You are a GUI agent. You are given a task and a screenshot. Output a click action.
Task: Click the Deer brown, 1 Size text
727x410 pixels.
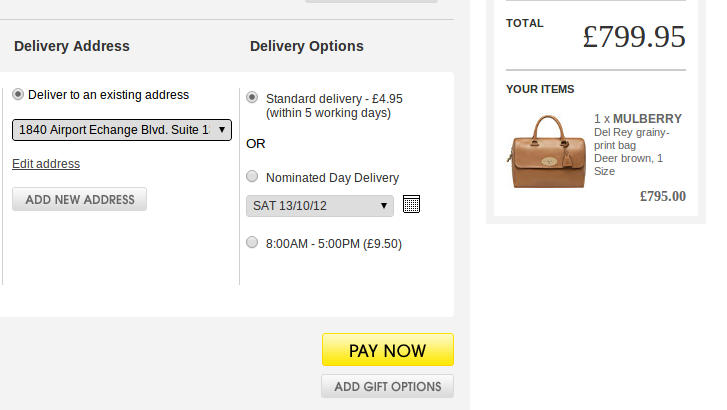click(x=628, y=164)
